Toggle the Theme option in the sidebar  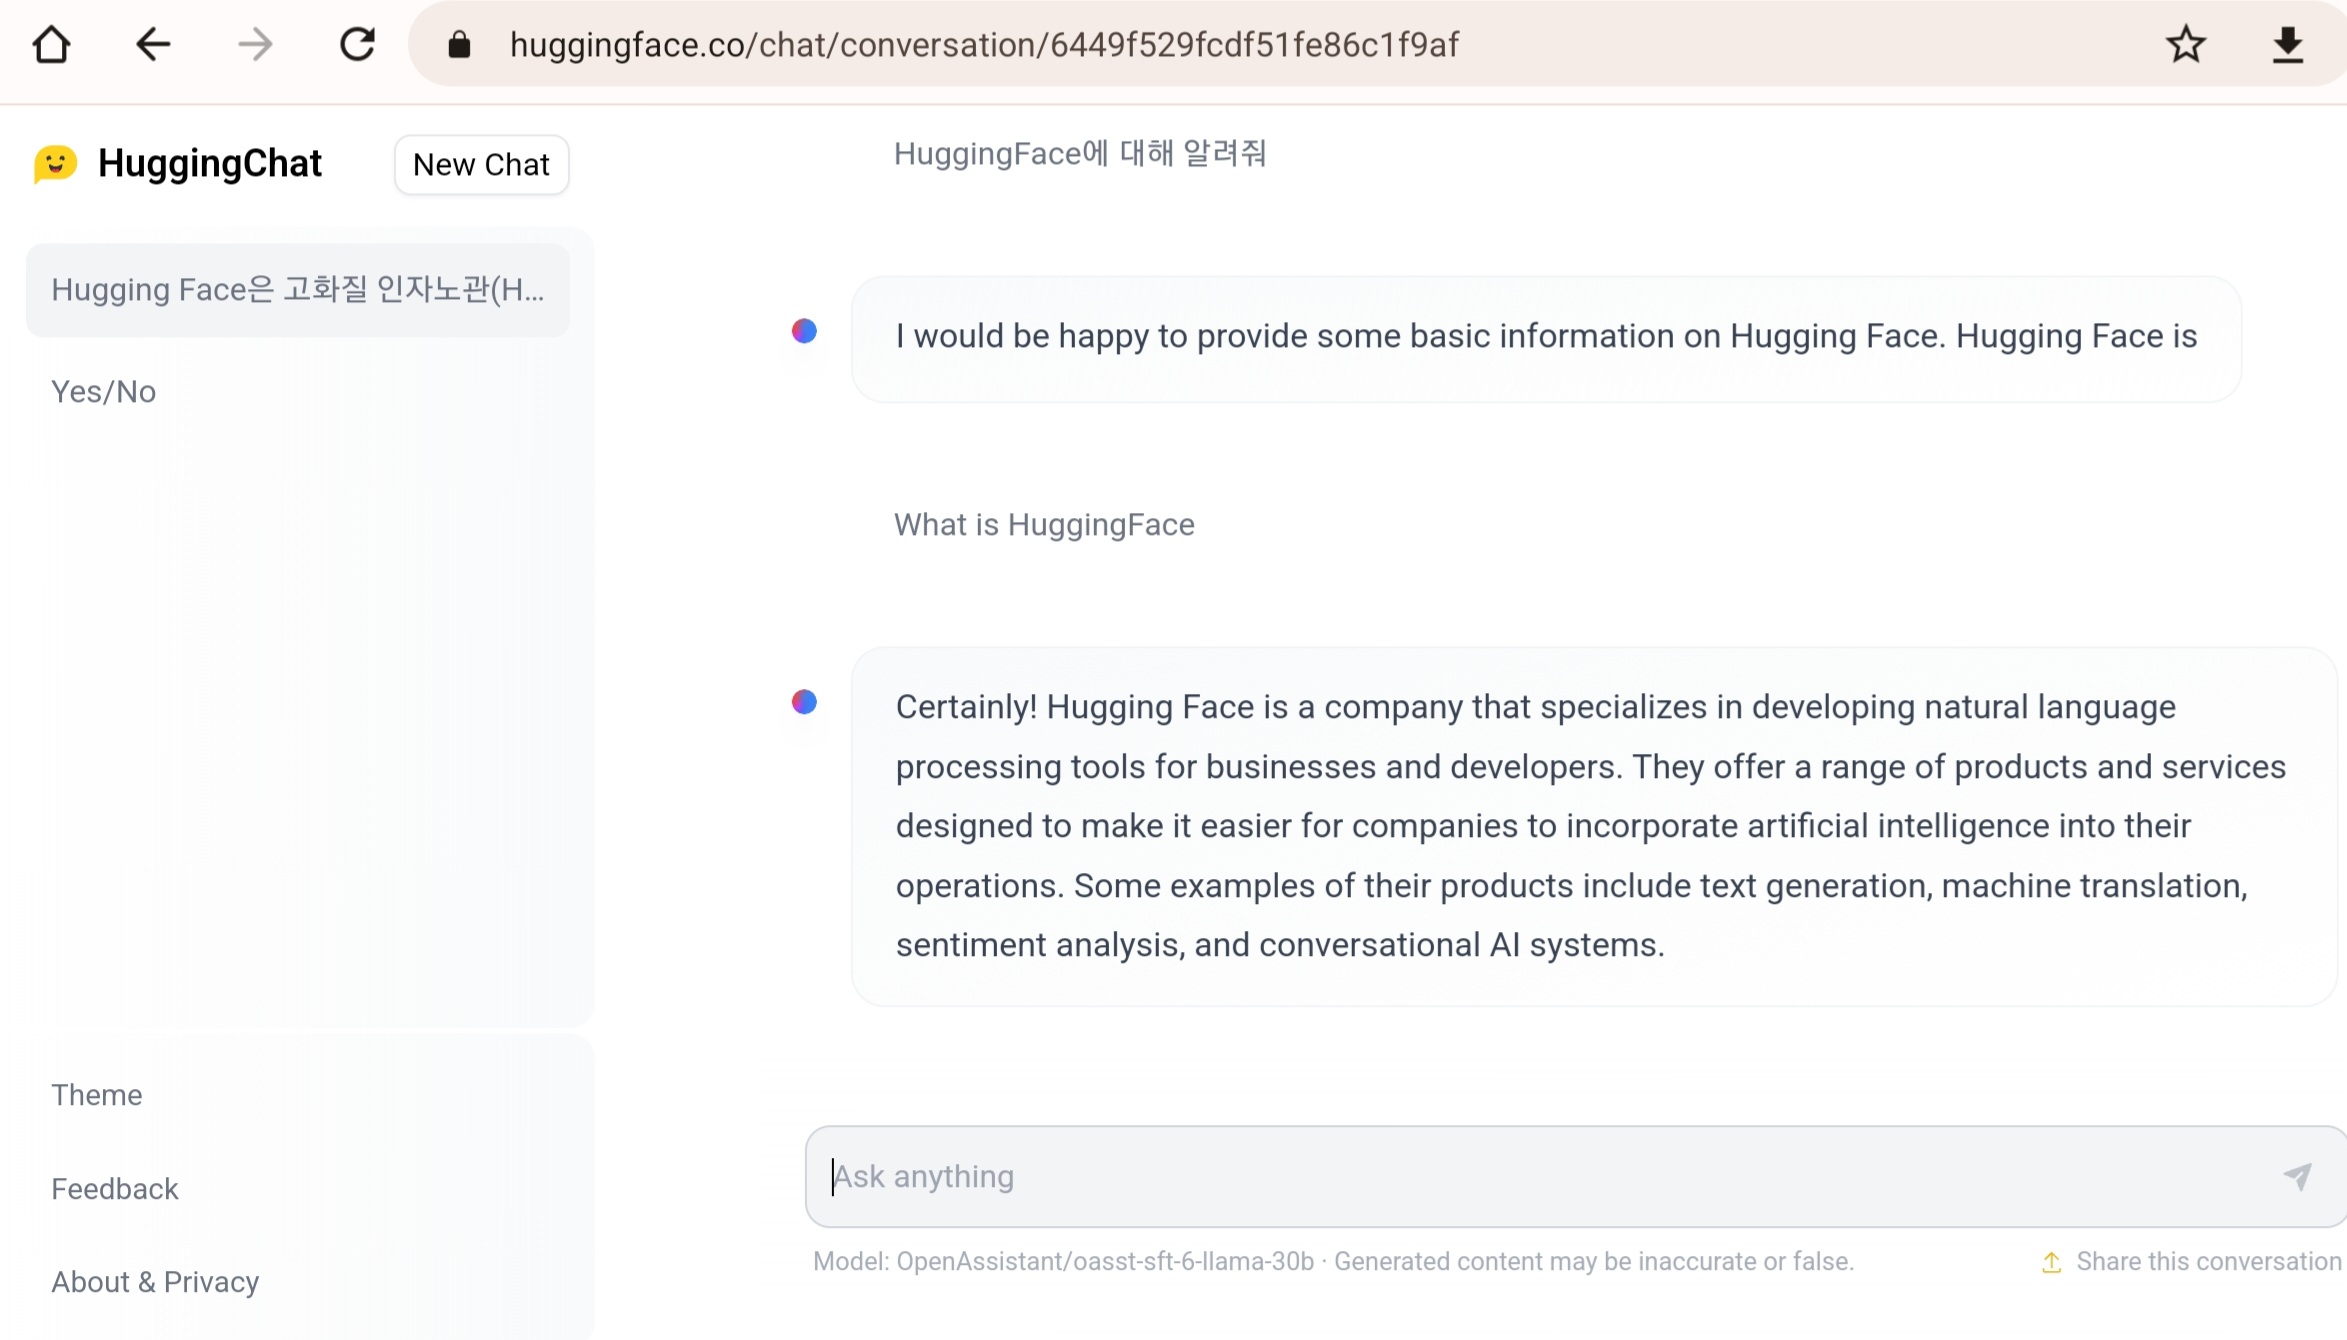pos(97,1095)
